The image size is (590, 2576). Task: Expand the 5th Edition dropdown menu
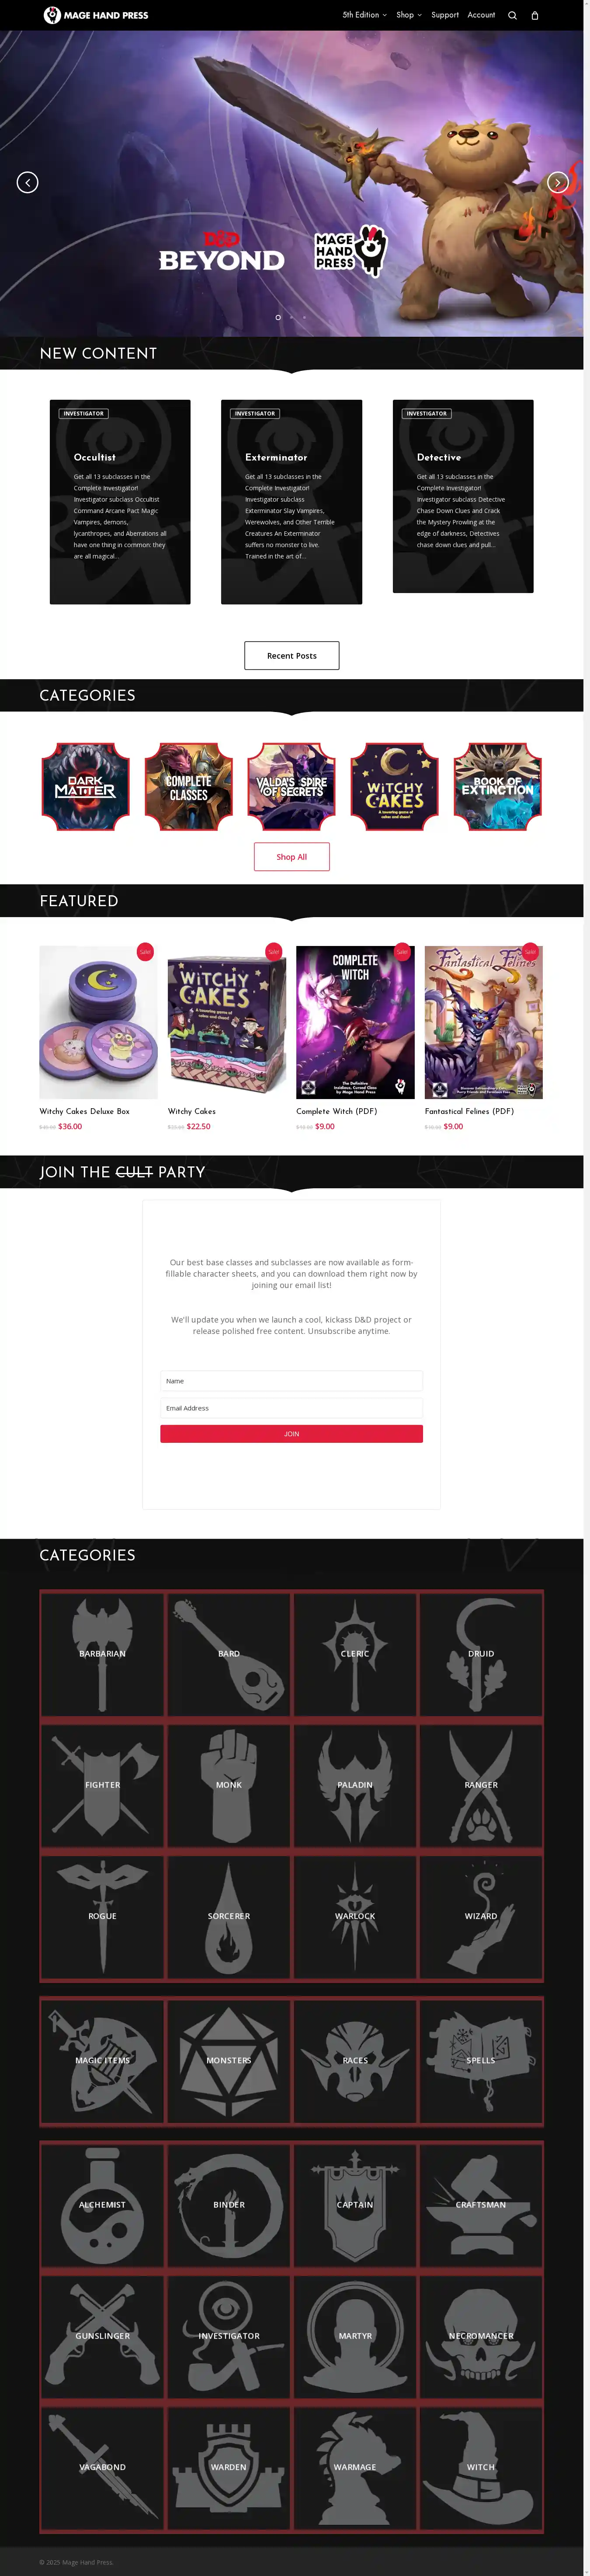364,15
